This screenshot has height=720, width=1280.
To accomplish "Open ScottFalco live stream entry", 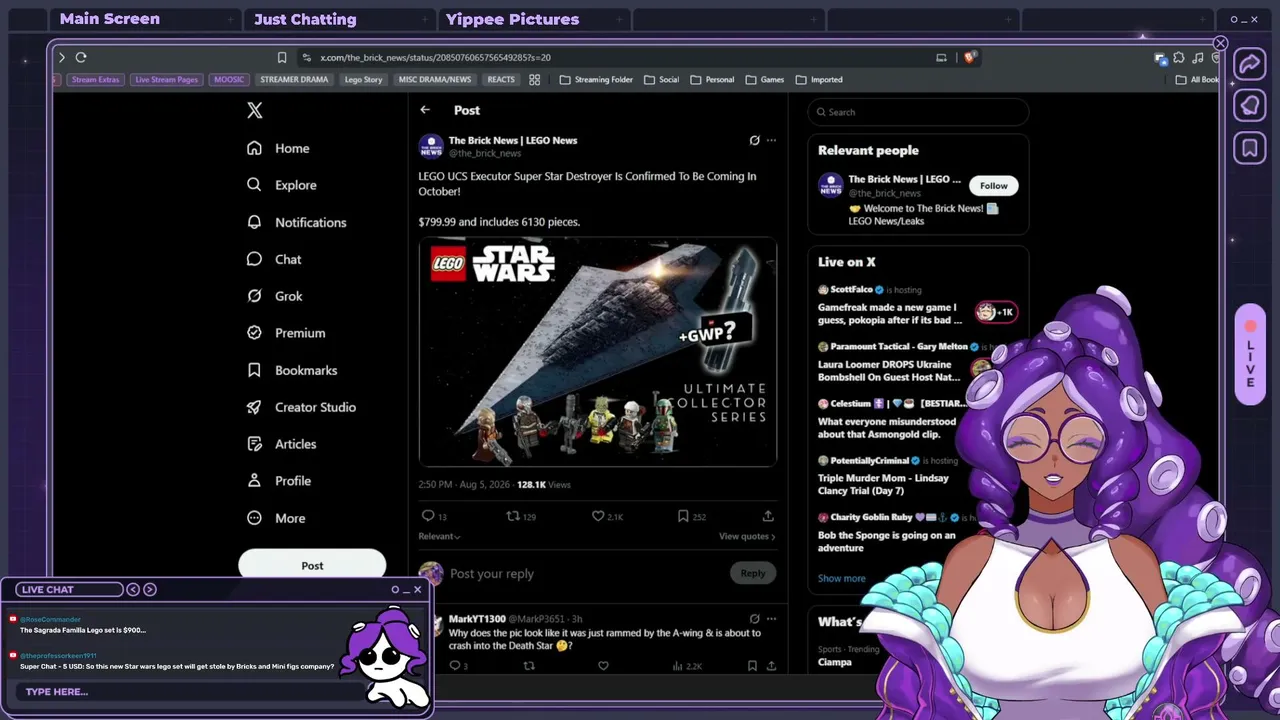I will (x=917, y=306).
